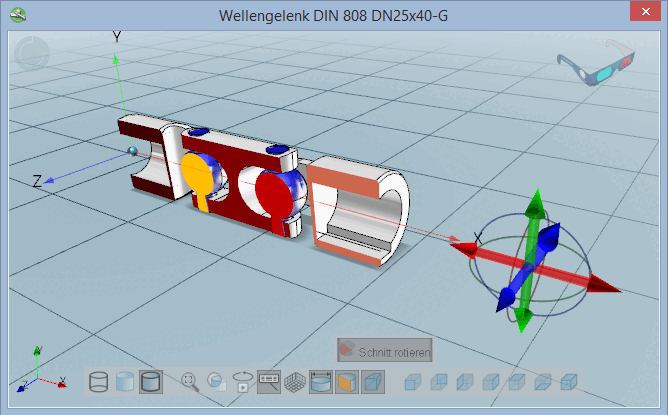Toggle shaded-with-edges cylinder display mode
This screenshot has width=668, height=415.
(151, 382)
